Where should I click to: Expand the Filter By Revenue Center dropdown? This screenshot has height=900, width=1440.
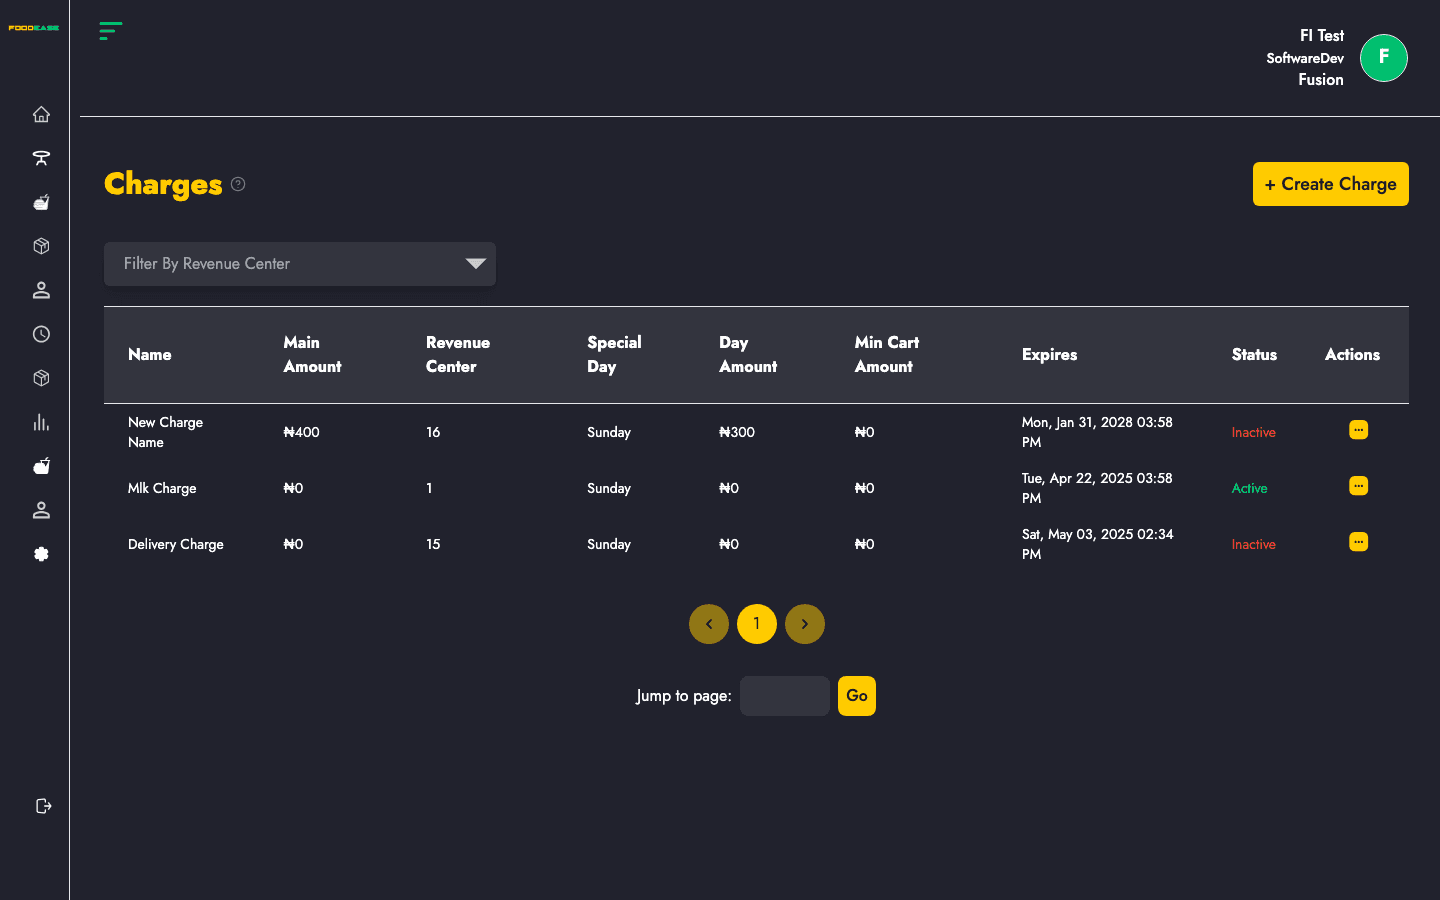click(300, 264)
